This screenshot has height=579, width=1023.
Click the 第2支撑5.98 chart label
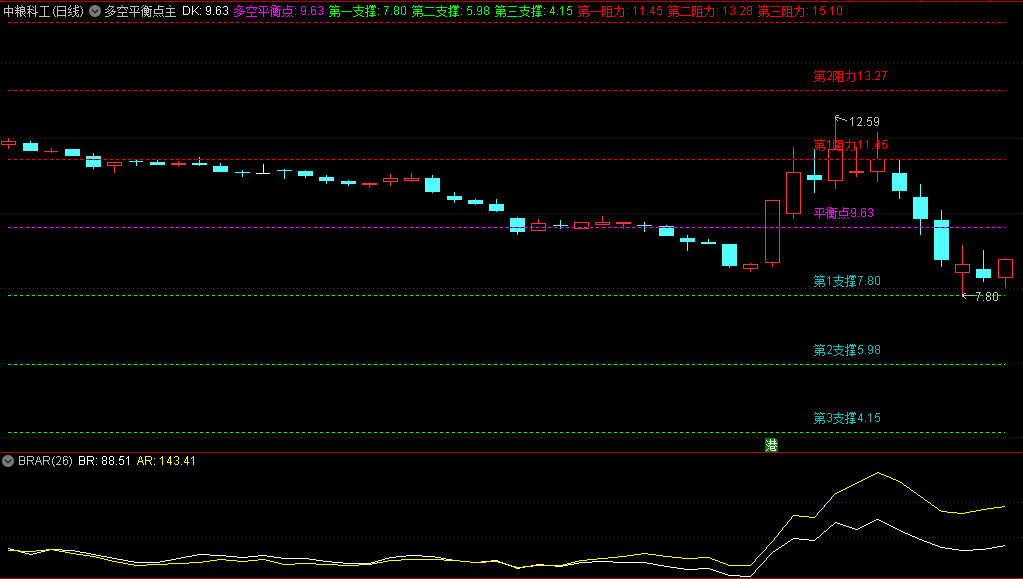pyautogui.click(x=847, y=351)
